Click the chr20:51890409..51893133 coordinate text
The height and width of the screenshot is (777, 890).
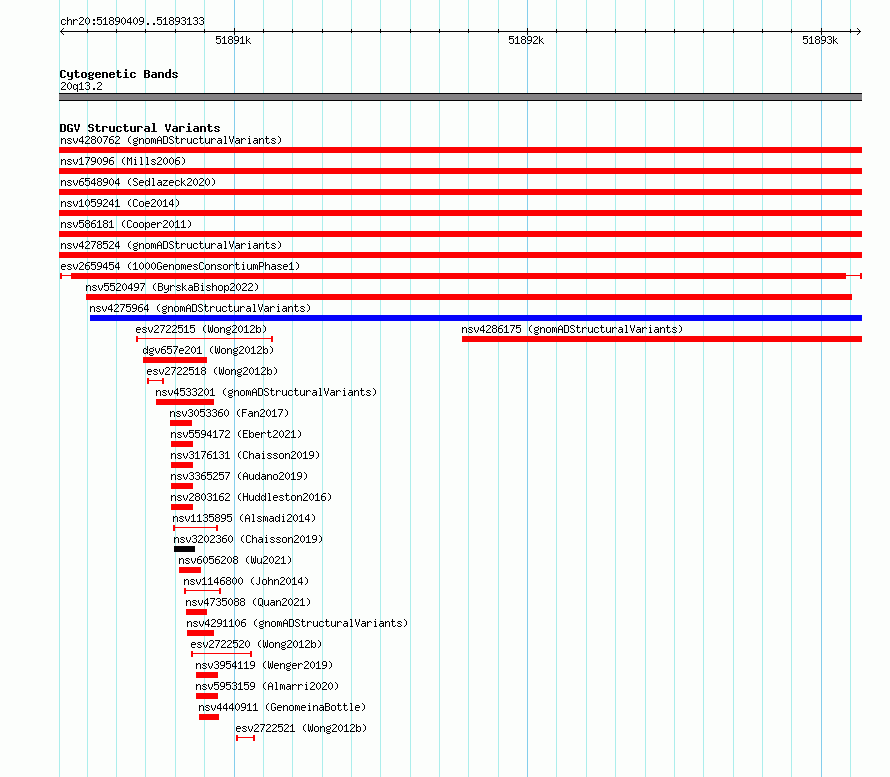pyautogui.click(x=132, y=21)
